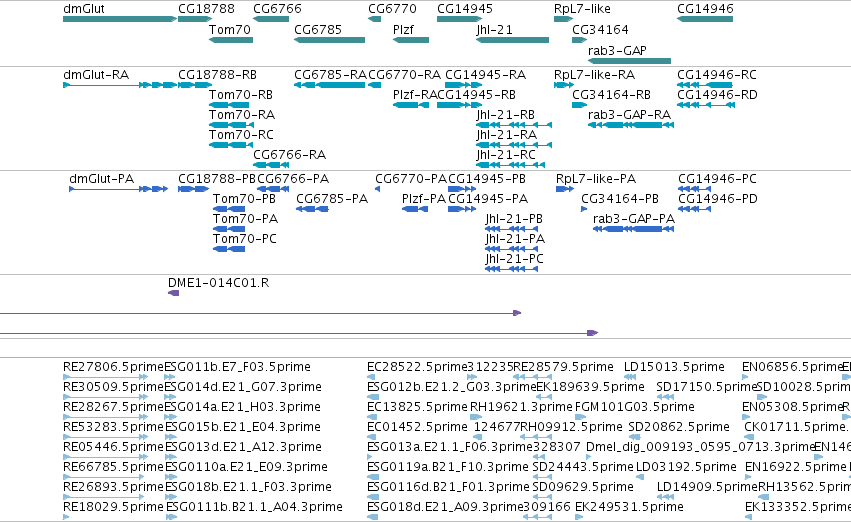Open the Plzf gene label

point(403,29)
